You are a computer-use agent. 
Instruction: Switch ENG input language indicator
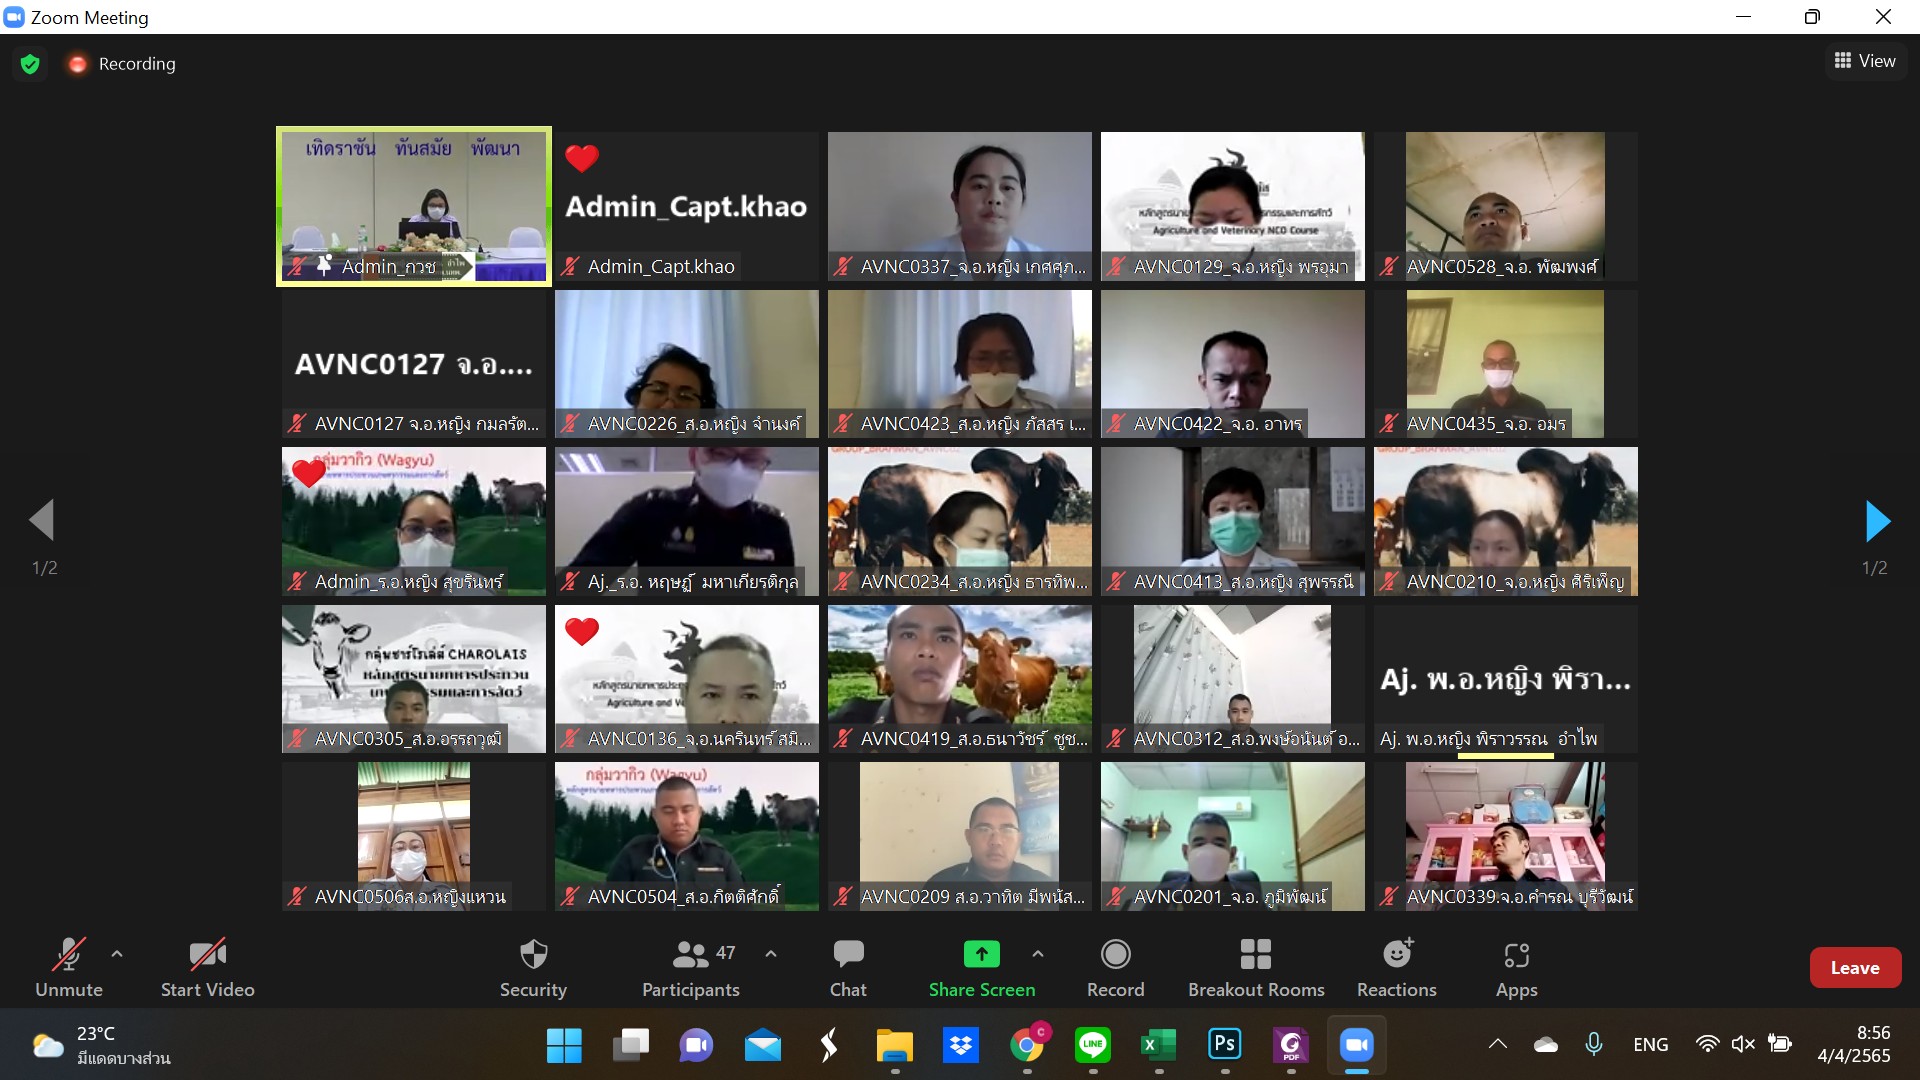pyautogui.click(x=1650, y=1044)
